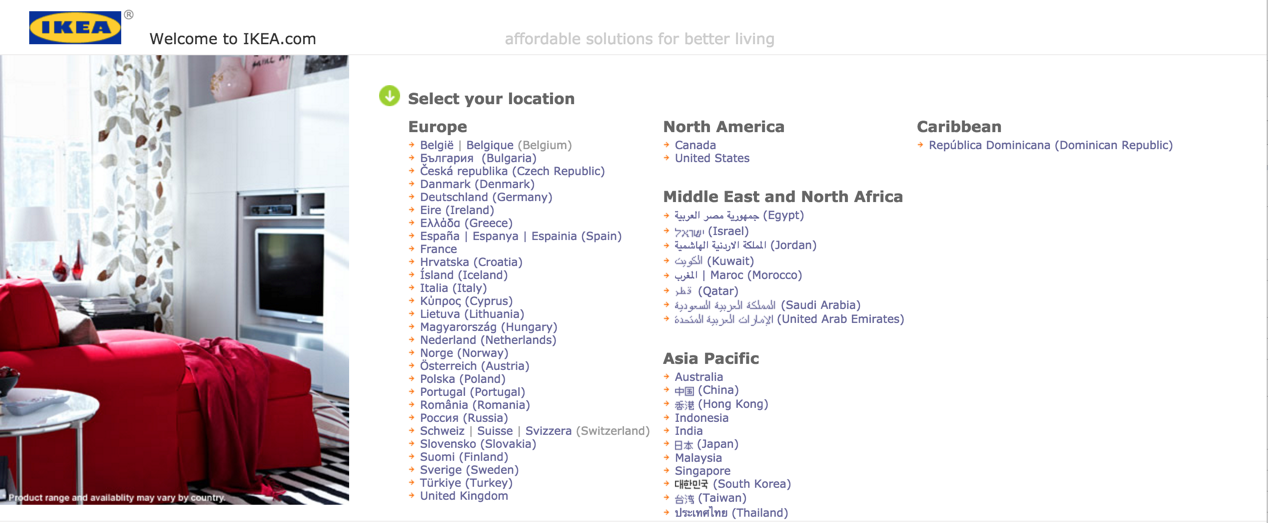
Task: Open Türkiye (Turkey)
Action: tap(466, 483)
